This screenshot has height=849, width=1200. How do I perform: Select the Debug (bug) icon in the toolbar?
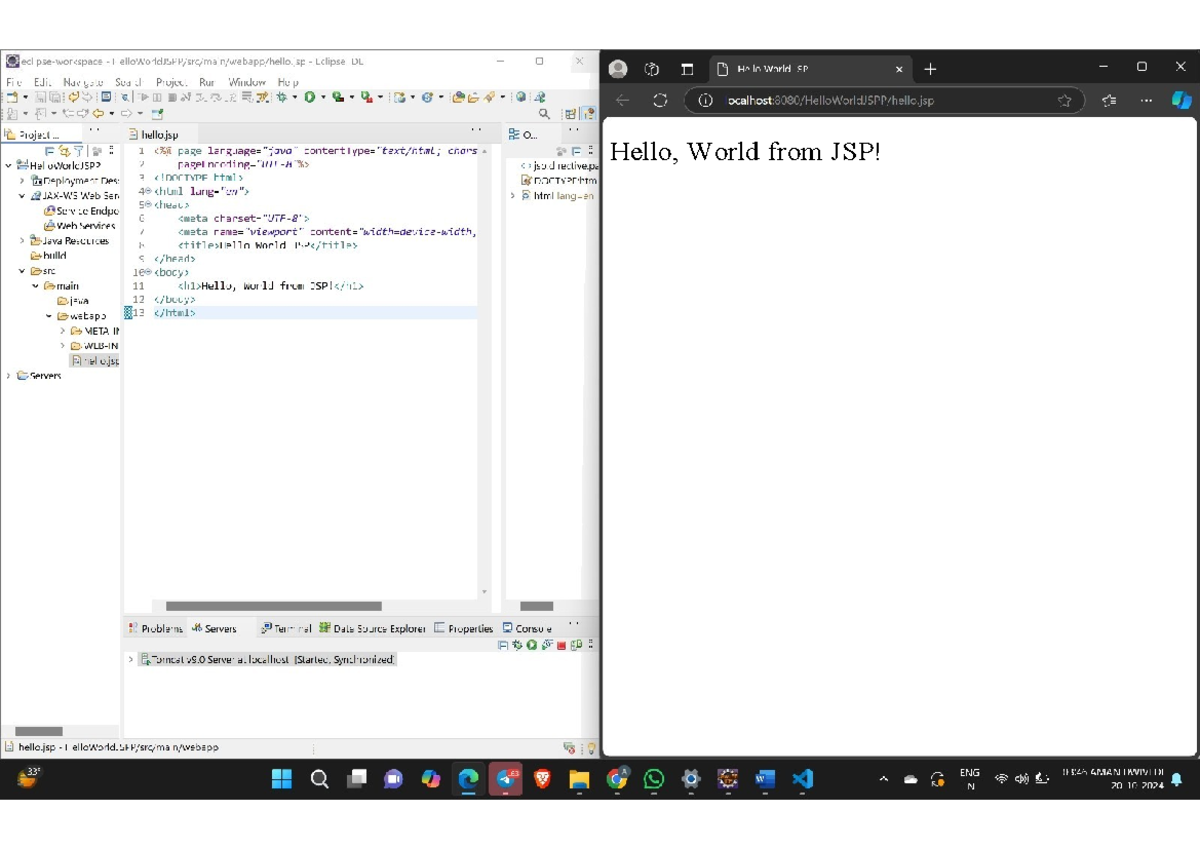(283, 97)
